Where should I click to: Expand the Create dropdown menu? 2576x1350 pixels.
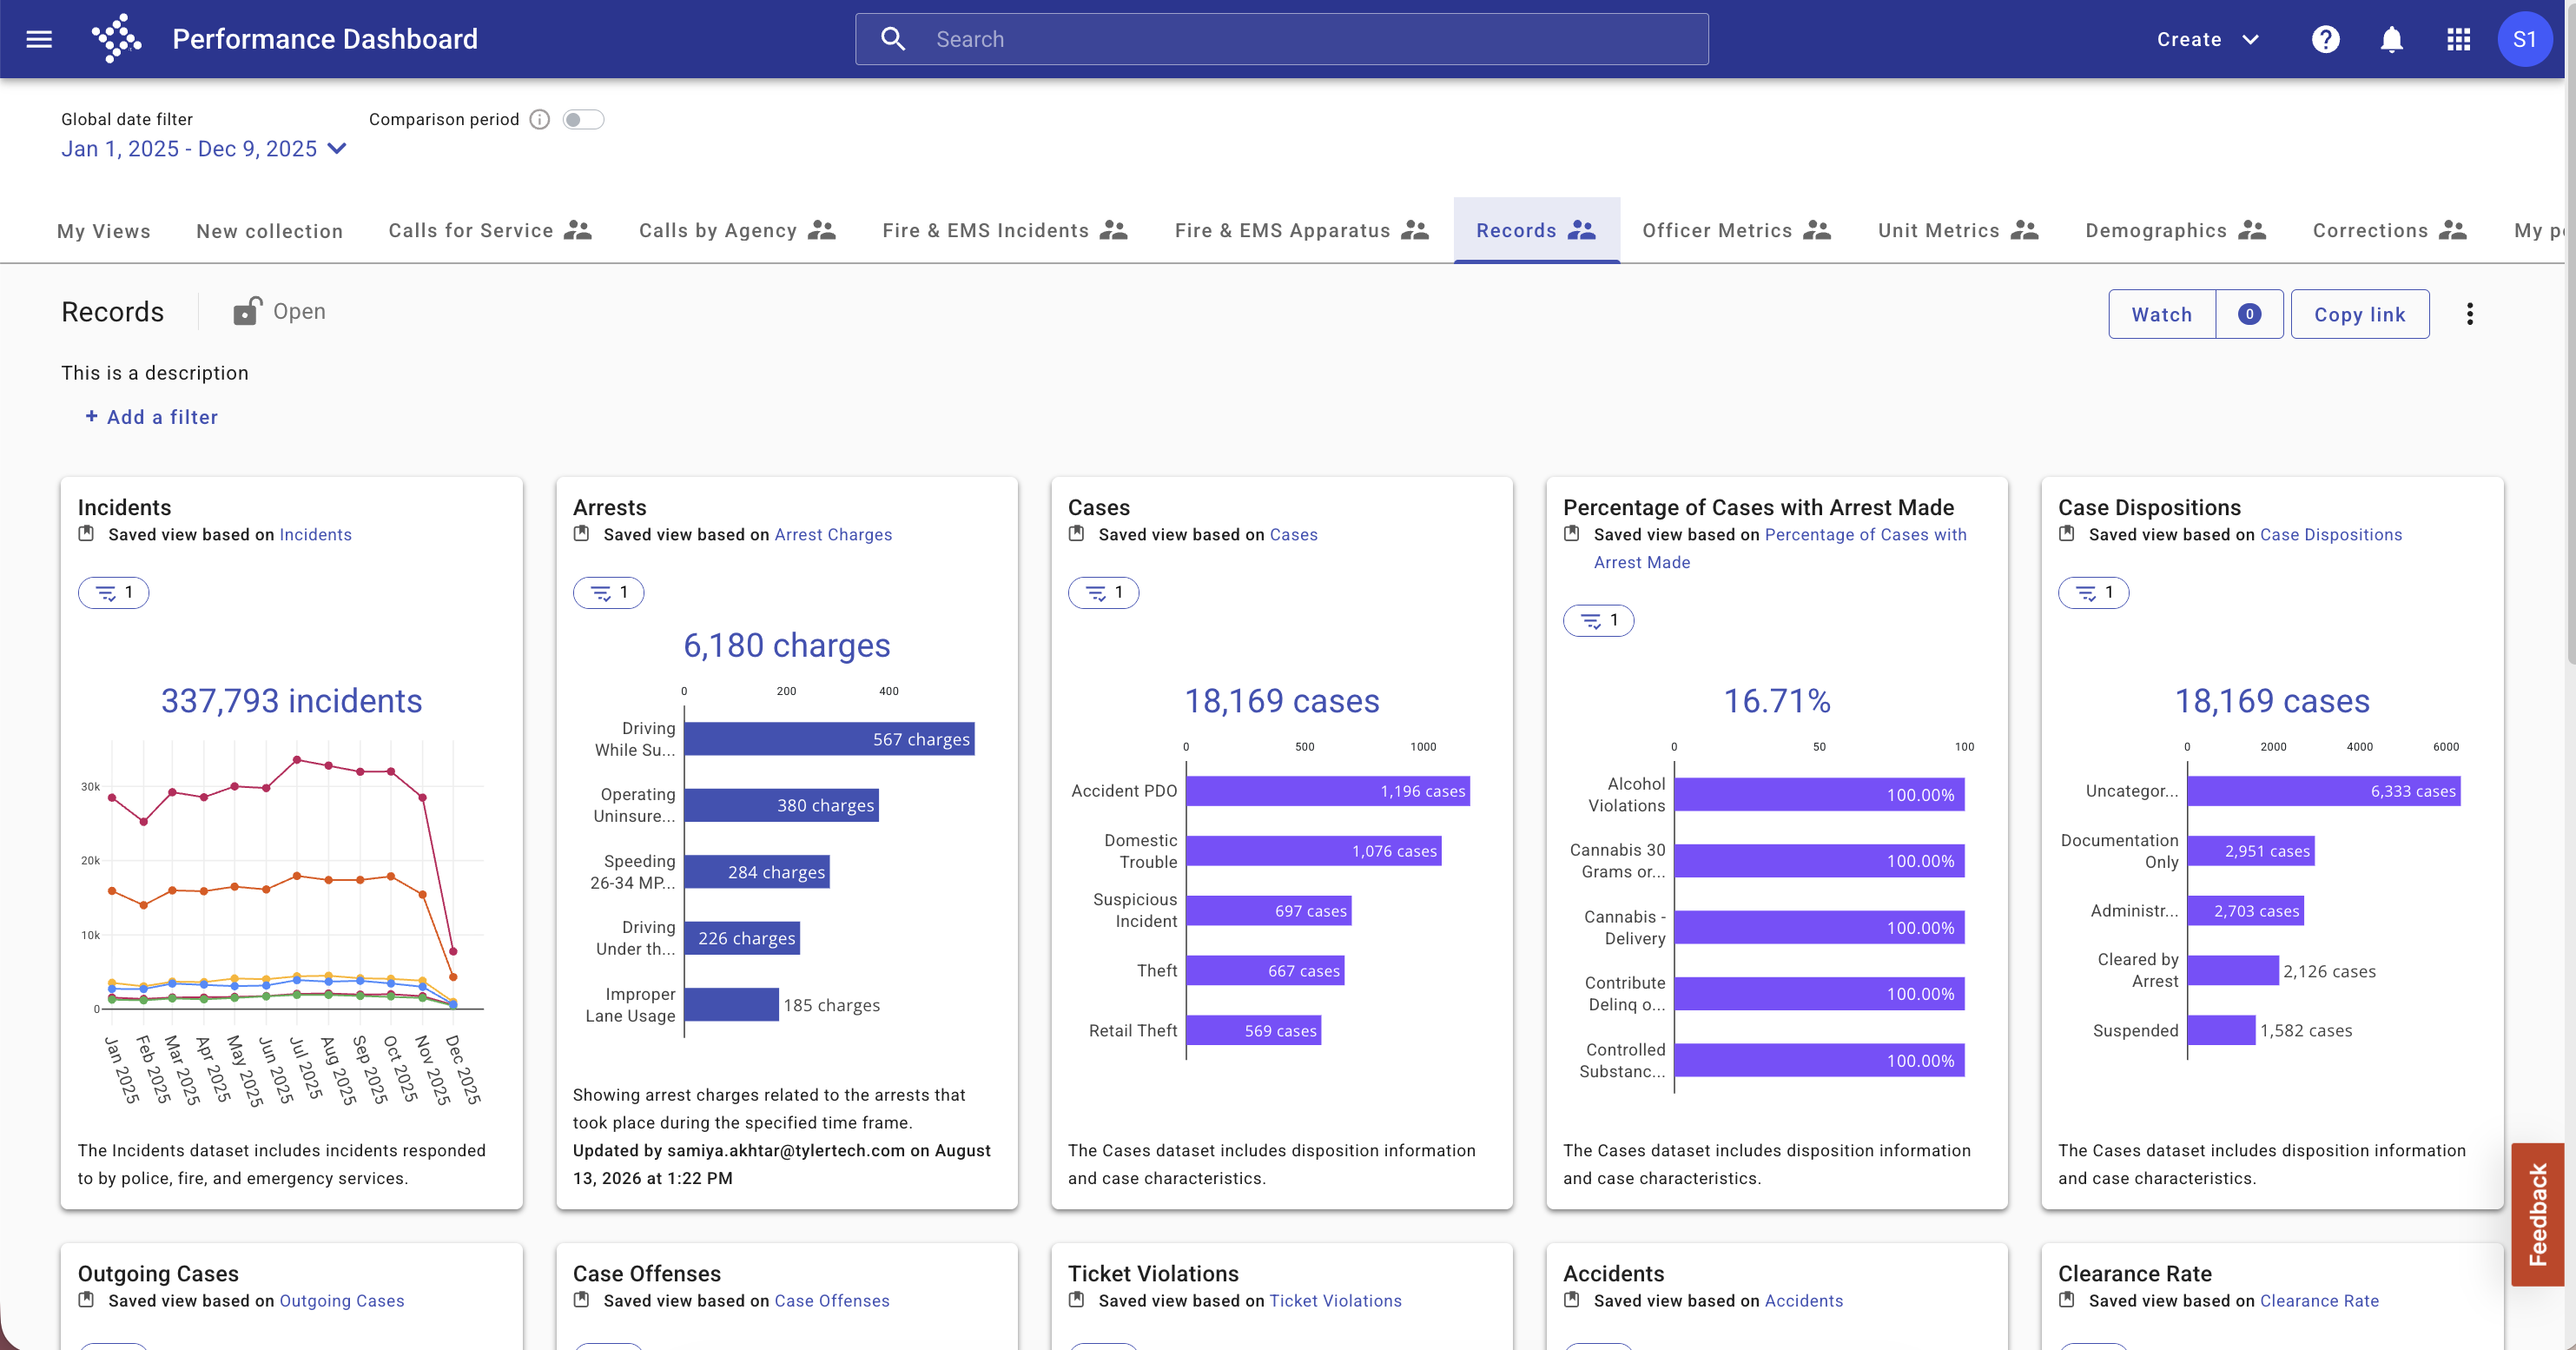pos(2207,39)
